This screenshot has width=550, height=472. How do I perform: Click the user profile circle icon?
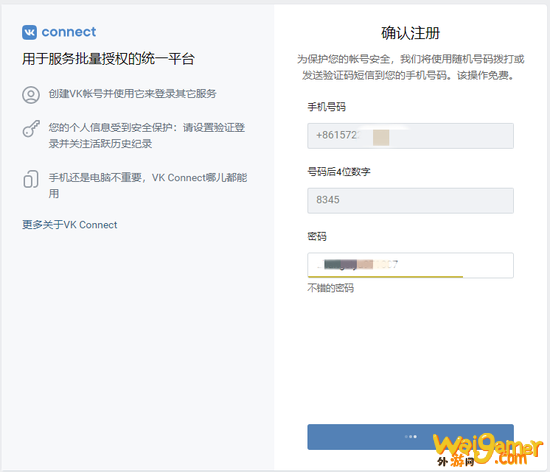[31, 95]
